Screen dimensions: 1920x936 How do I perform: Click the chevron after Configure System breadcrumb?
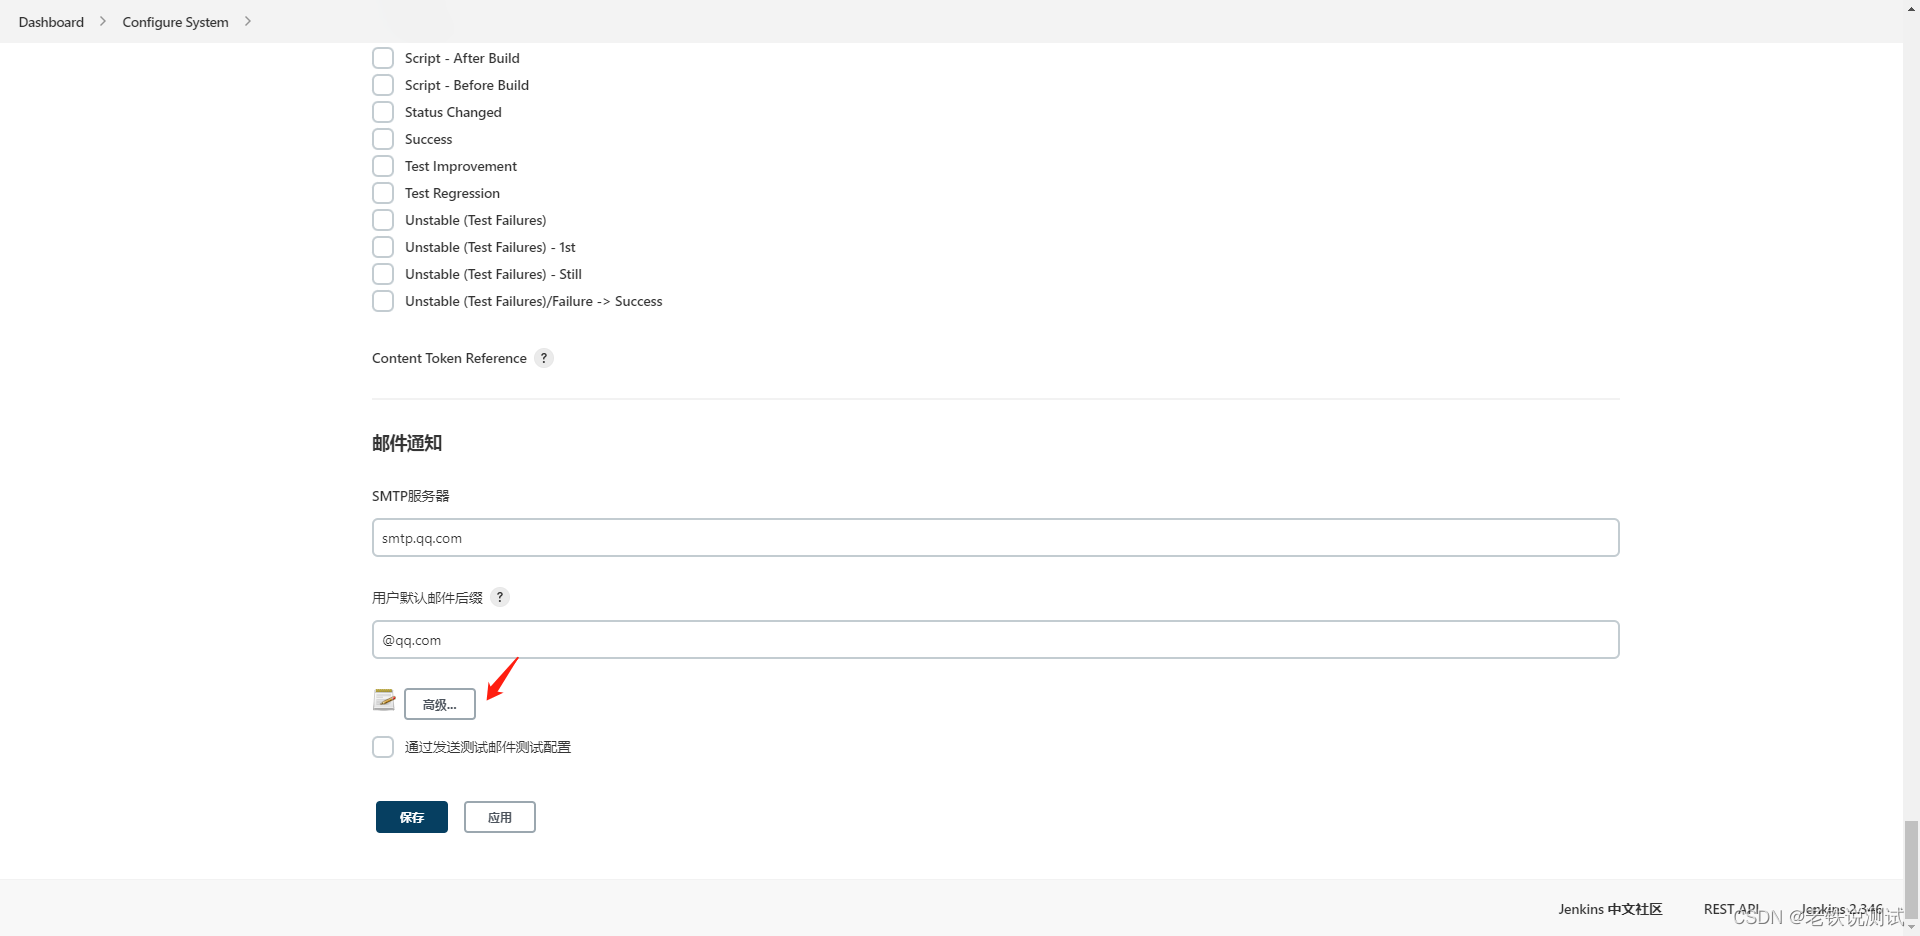click(x=248, y=21)
